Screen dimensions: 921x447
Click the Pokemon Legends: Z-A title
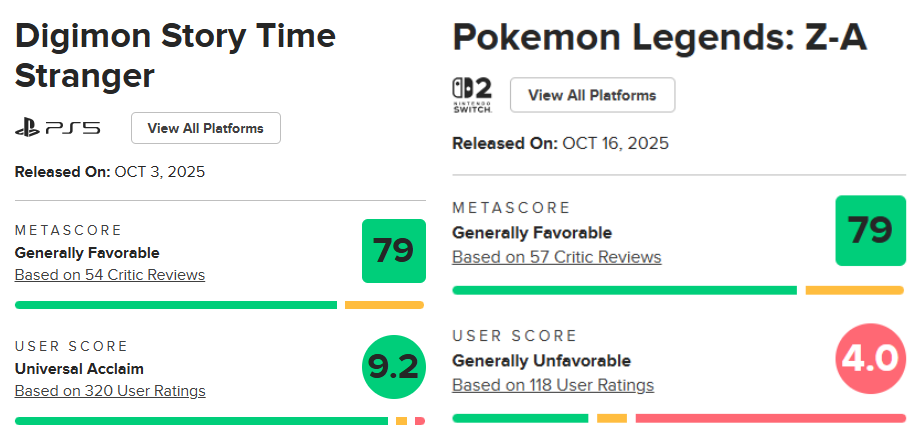660,38
